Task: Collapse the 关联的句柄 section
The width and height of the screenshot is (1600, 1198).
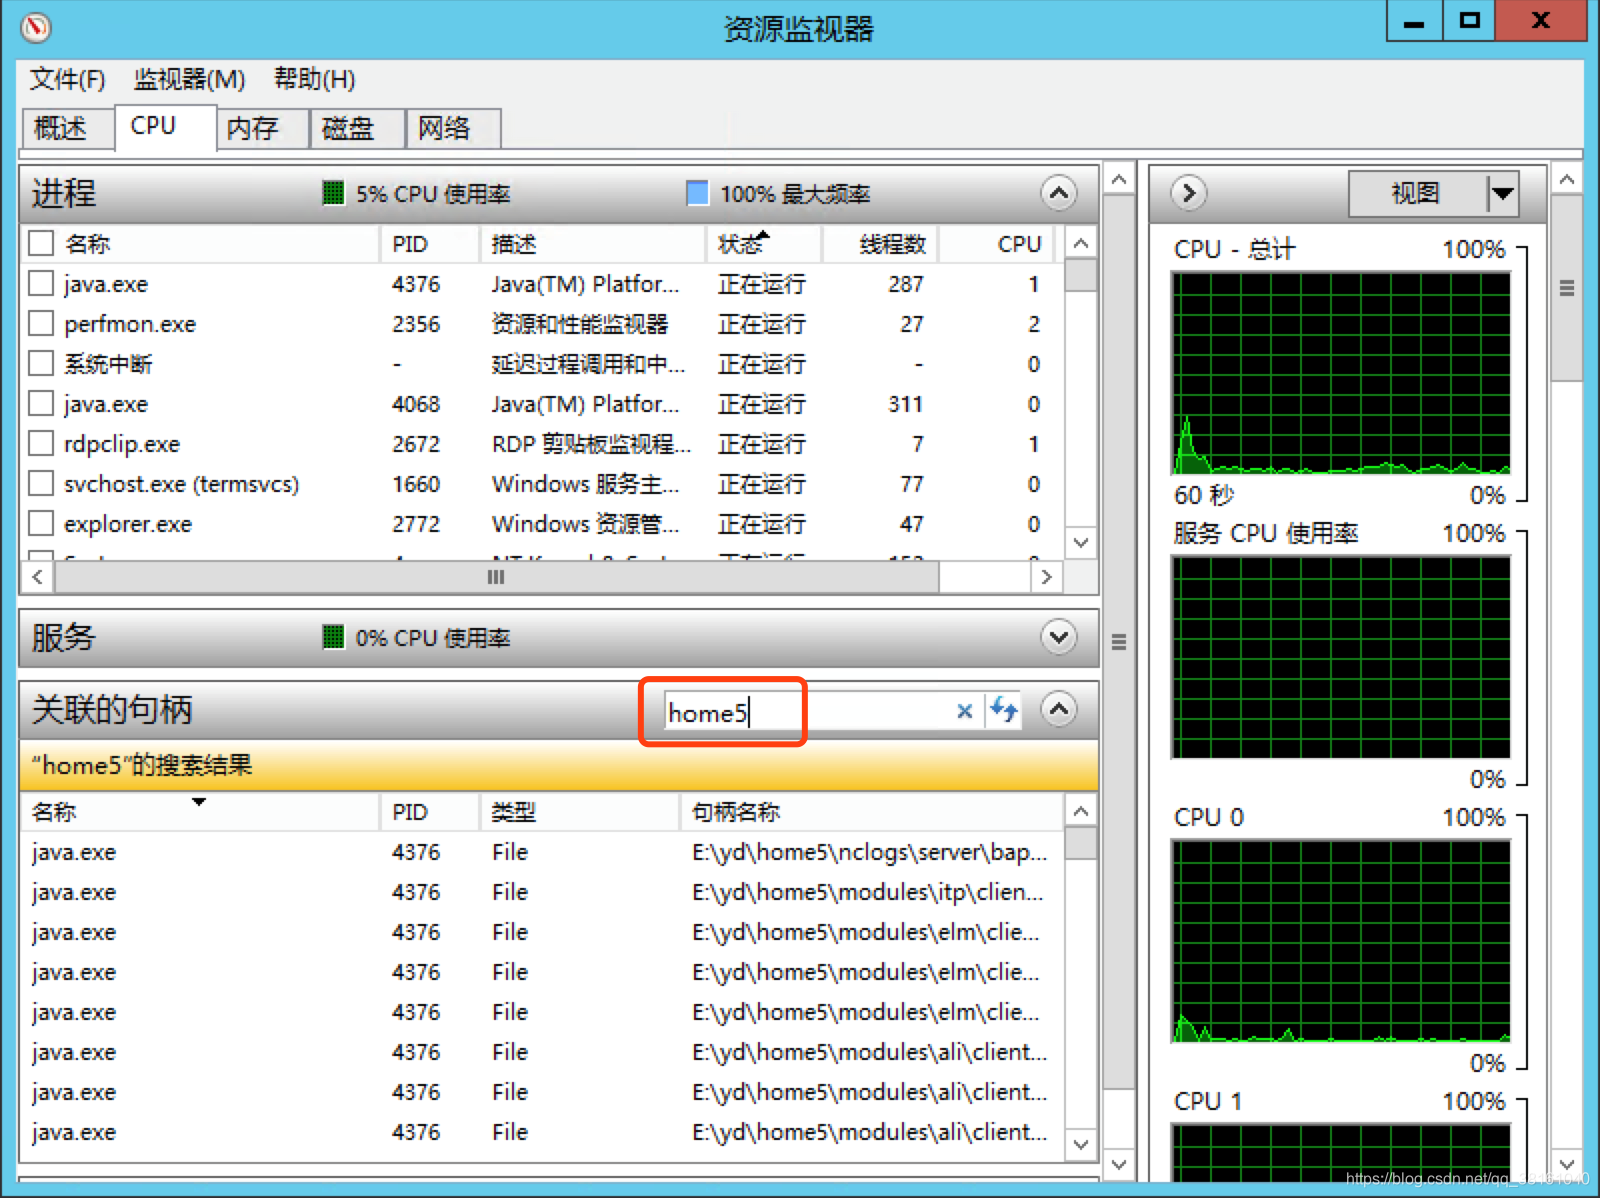Action: coord(1058,709)
